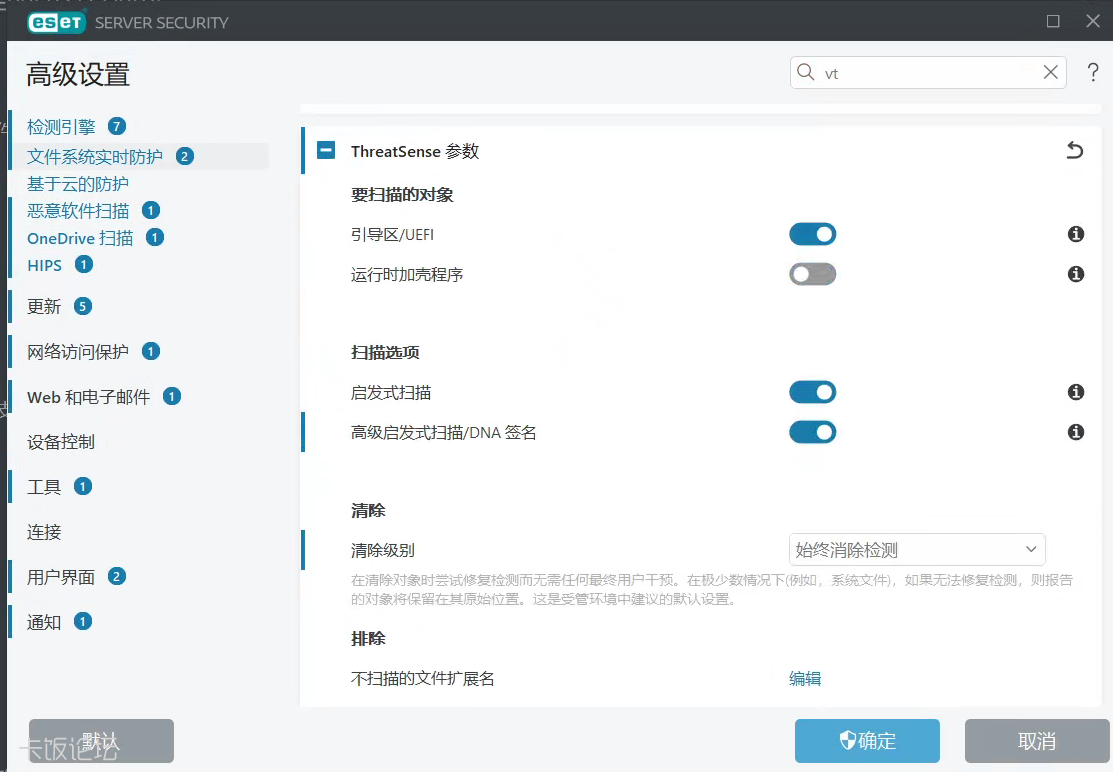The image size is (1113, 772).
Task: Click the badge 7 next to 检测引擎
Action: click(x=117, y=126)
